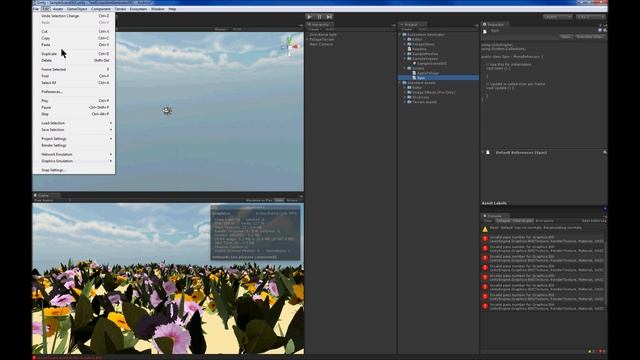Viewport: 640px width, 360px height.
Task: Click the scene orientation gizmo
Action: click(290, 46)
